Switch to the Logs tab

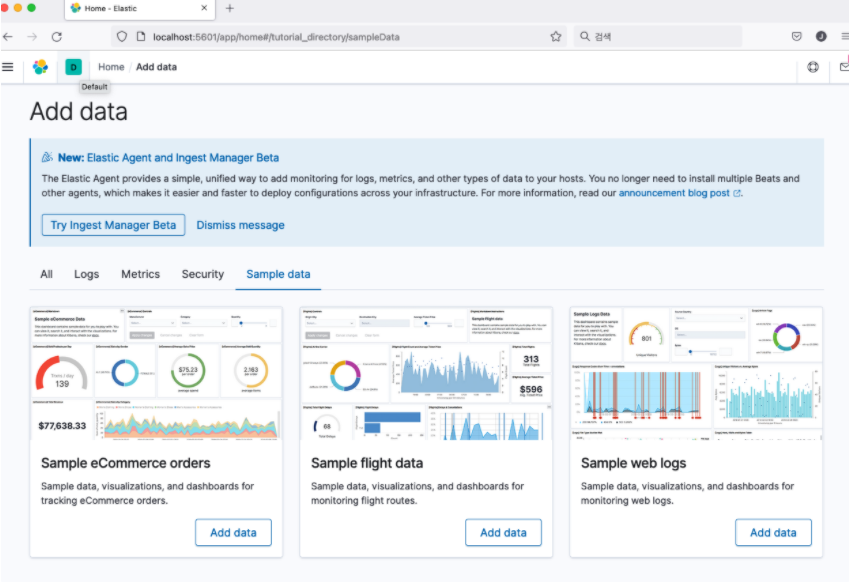tap(86, 274)
